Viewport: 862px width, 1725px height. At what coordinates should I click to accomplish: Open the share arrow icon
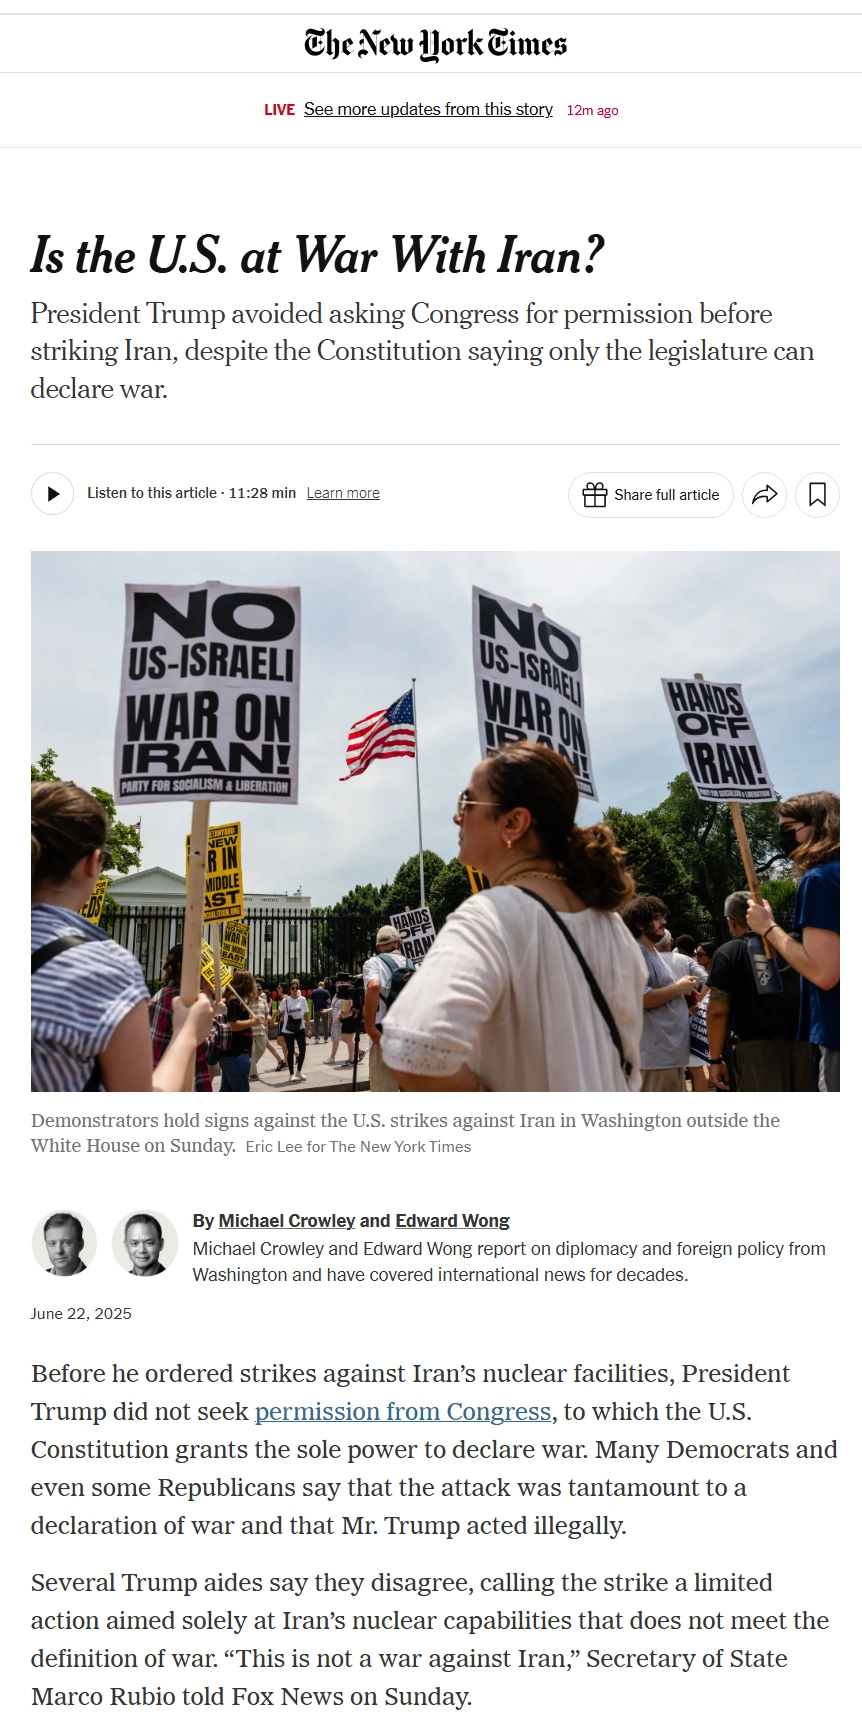coord(764,495)
